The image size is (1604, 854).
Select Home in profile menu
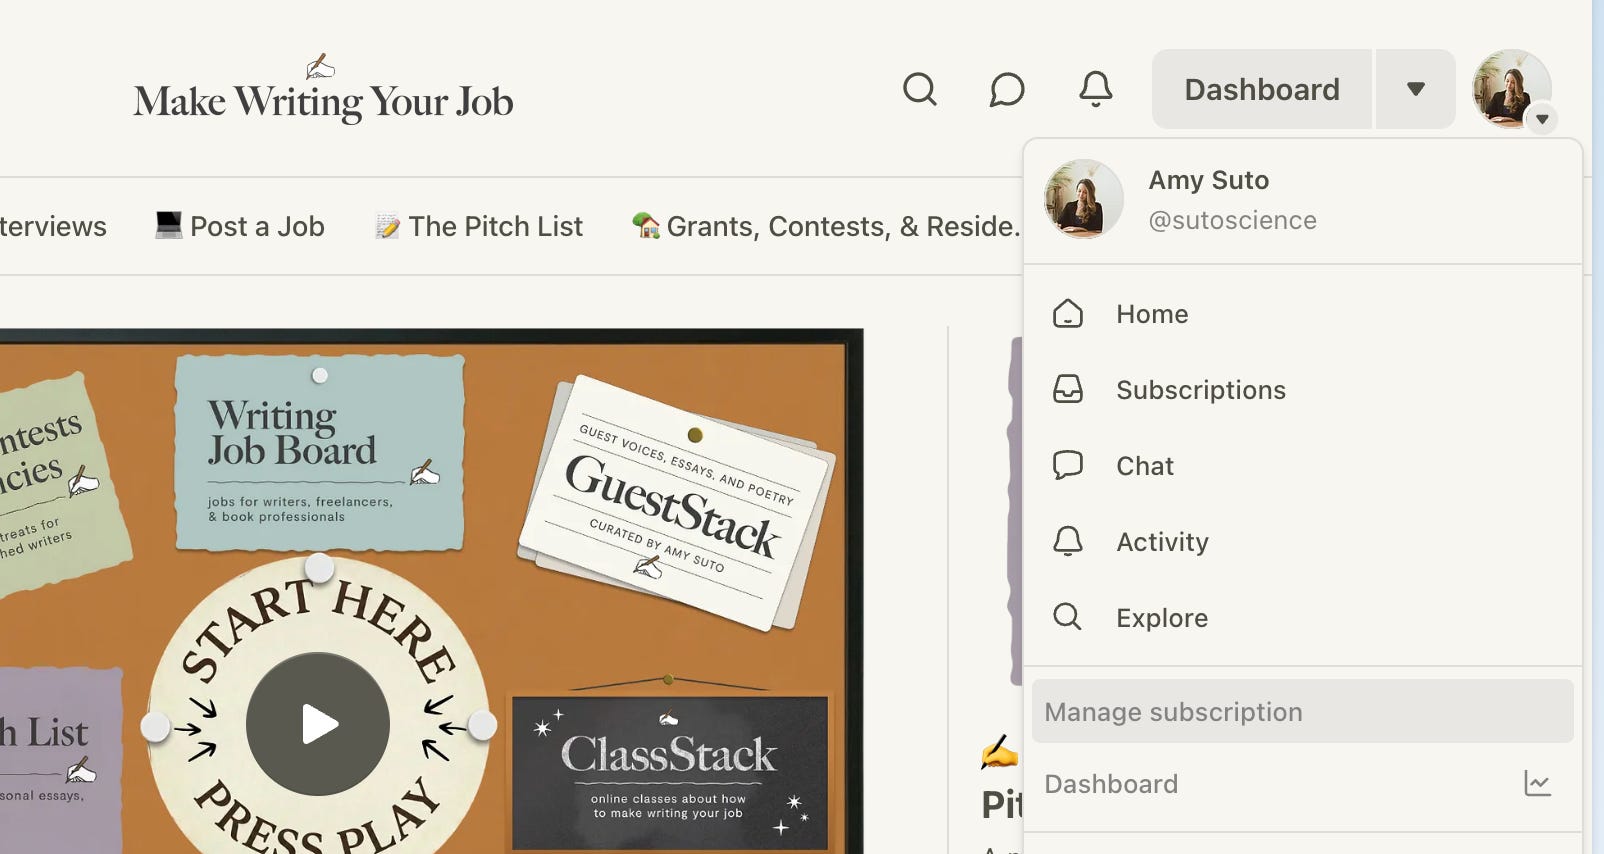[x=1303, y=314]
